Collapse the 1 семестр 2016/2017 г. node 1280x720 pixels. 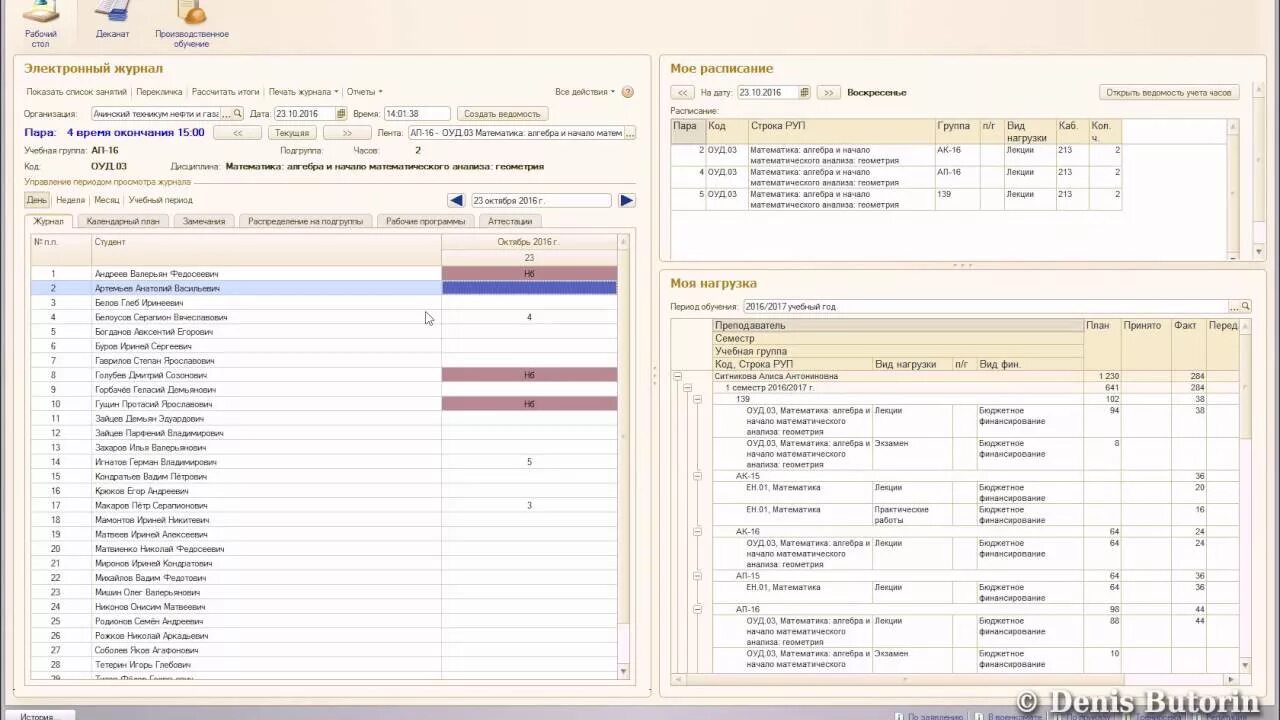687,388
